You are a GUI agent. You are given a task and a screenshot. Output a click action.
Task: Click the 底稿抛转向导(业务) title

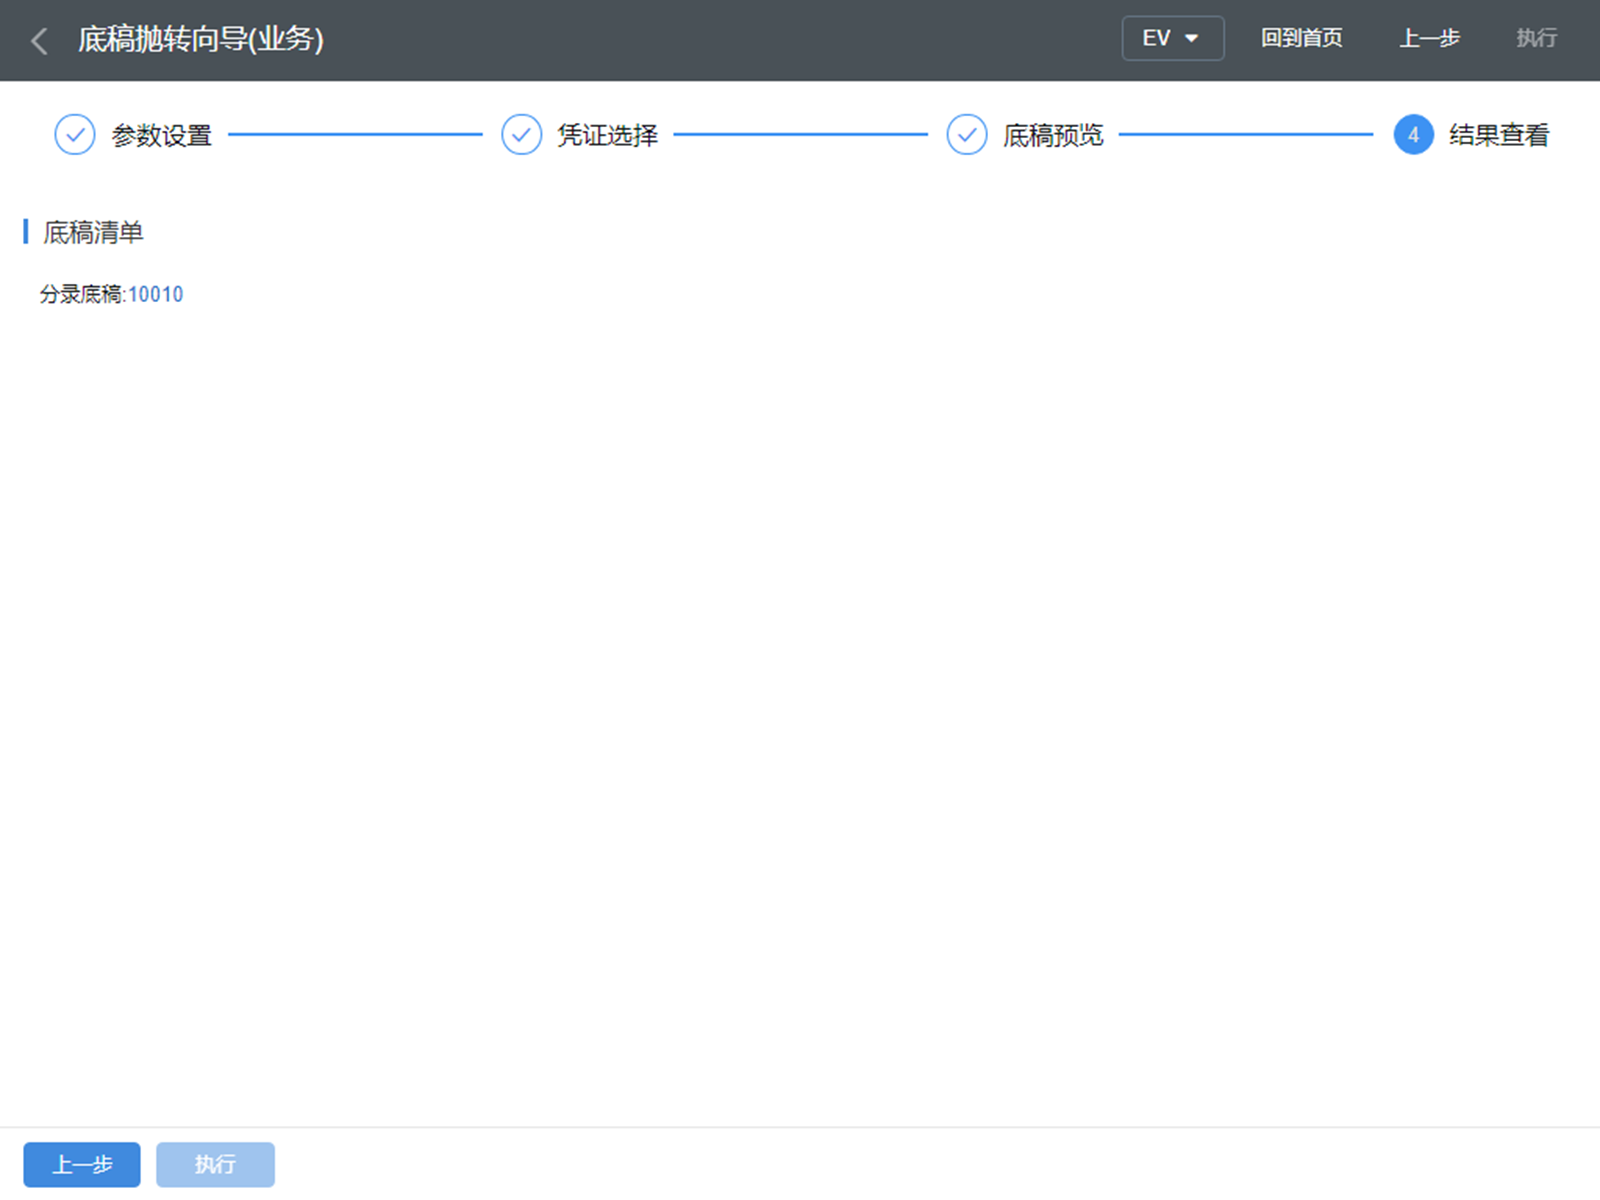tap(201, 40)
